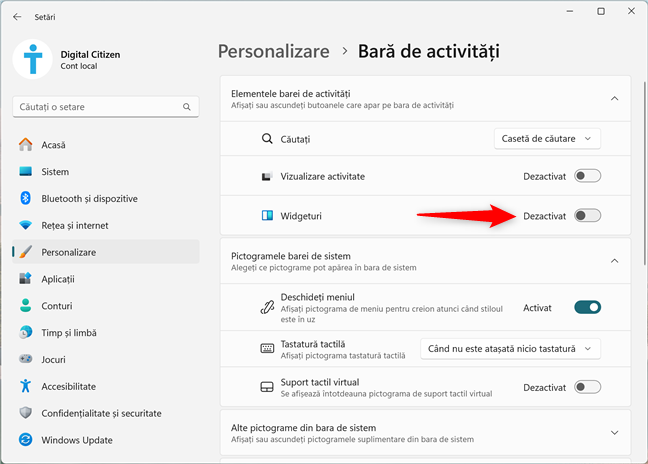Click the Accesibilitate figure icon

(x=26, y=386)
